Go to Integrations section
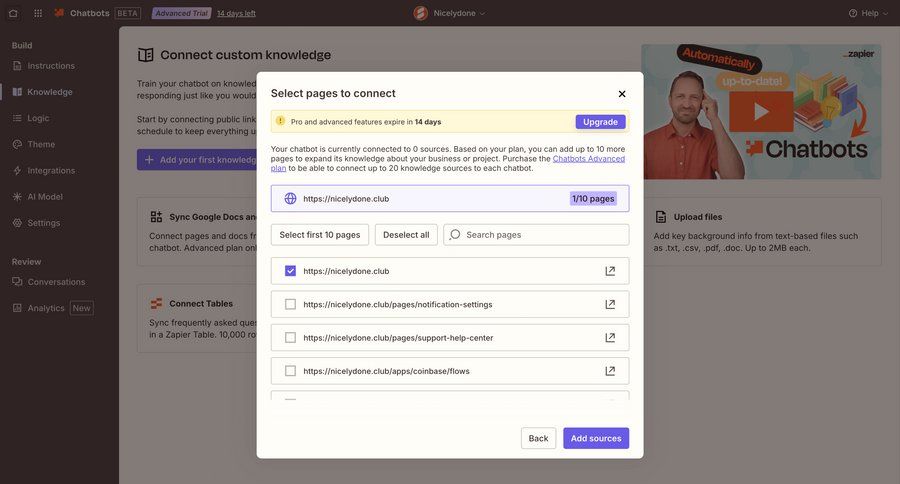 coord(51,171)
